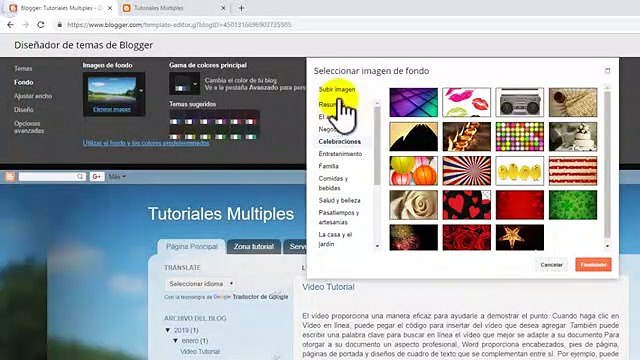The height and width of the screenshot is (360, 640).
Task: Click the image grid scrollbar down arrow
Action: coord(607,246)
